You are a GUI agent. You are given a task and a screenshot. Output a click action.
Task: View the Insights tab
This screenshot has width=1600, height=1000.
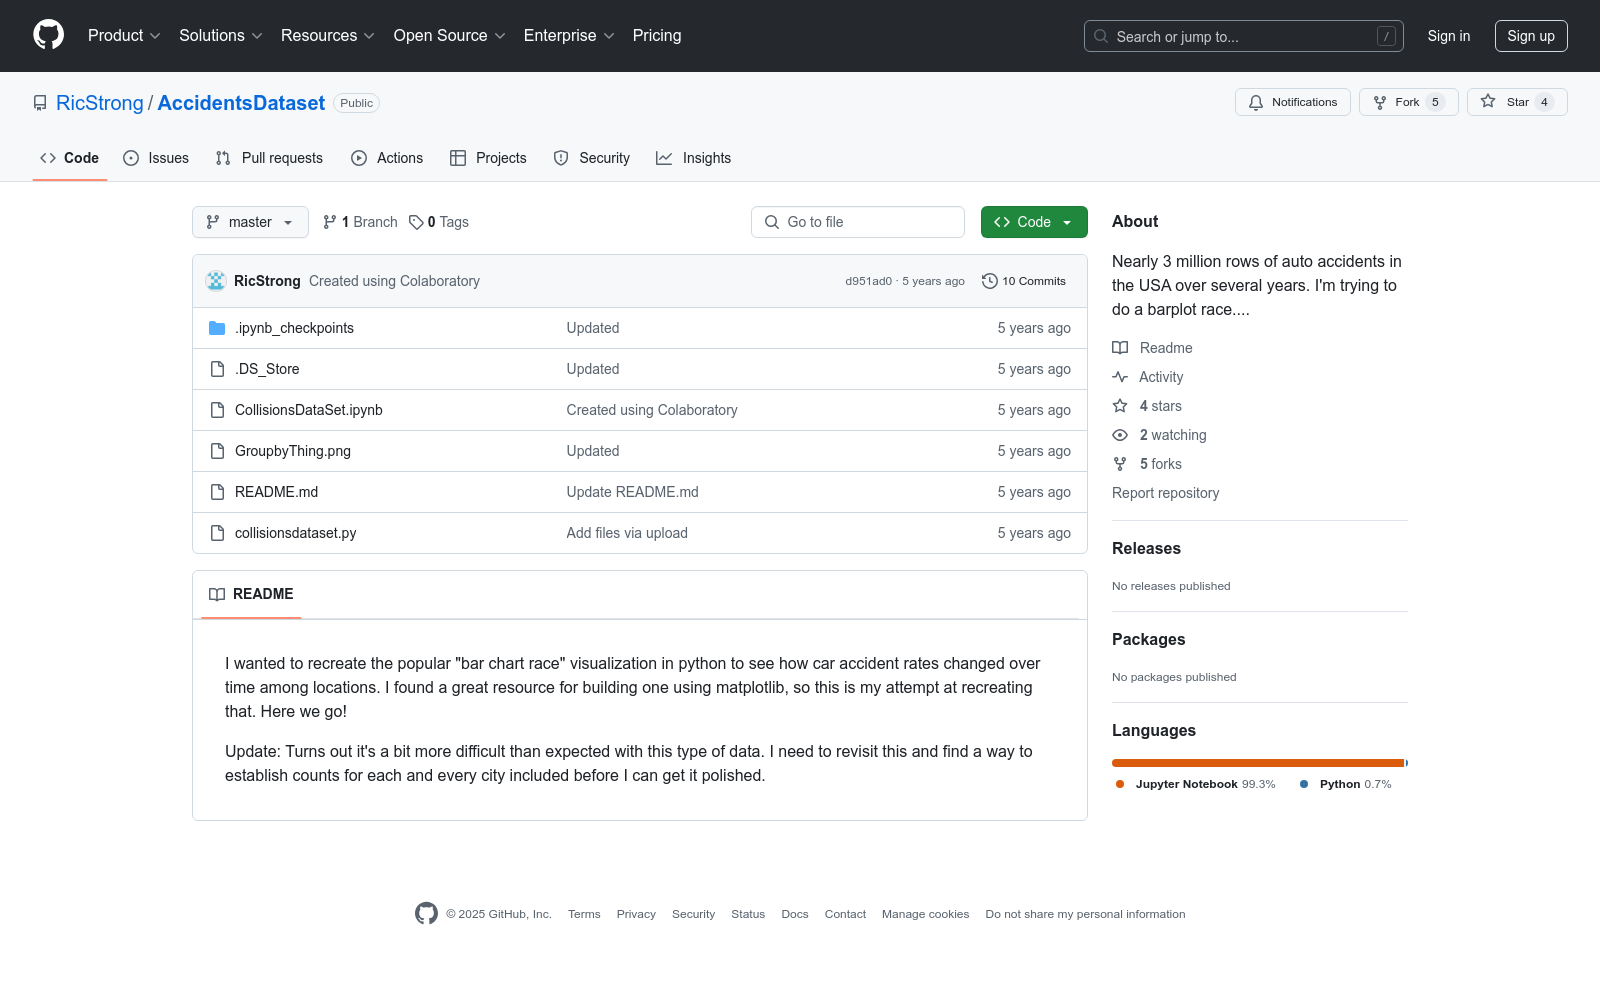(693, 158)
